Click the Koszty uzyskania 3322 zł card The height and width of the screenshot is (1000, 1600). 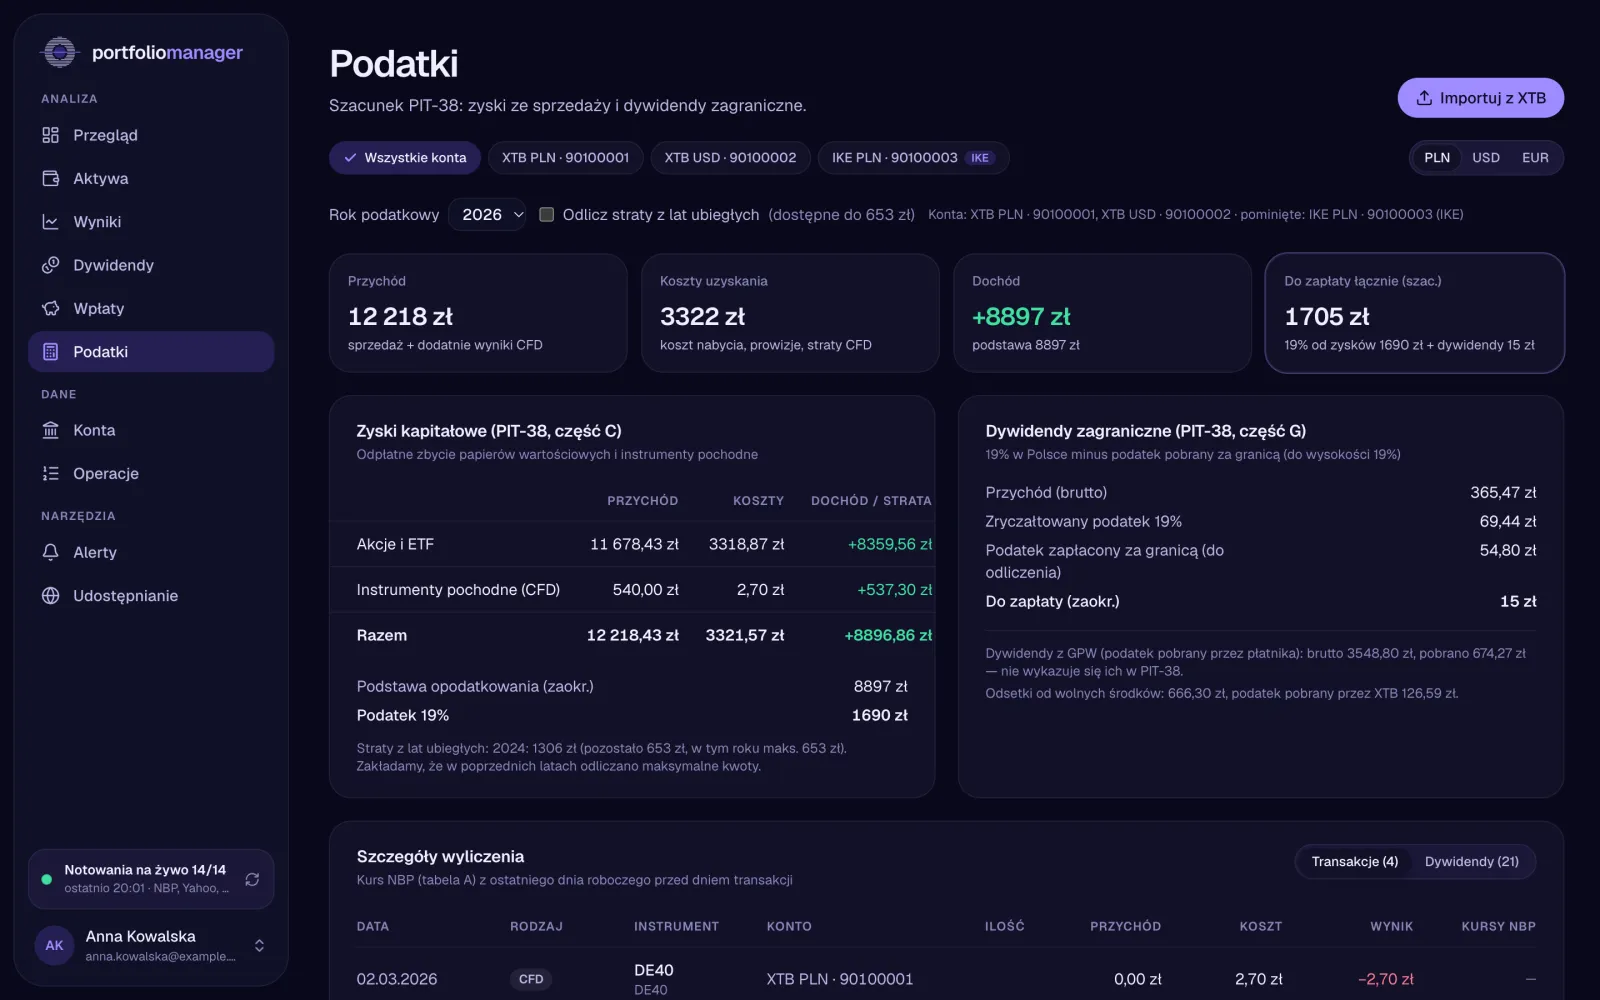pyautogui.click(x=790, y=313)
